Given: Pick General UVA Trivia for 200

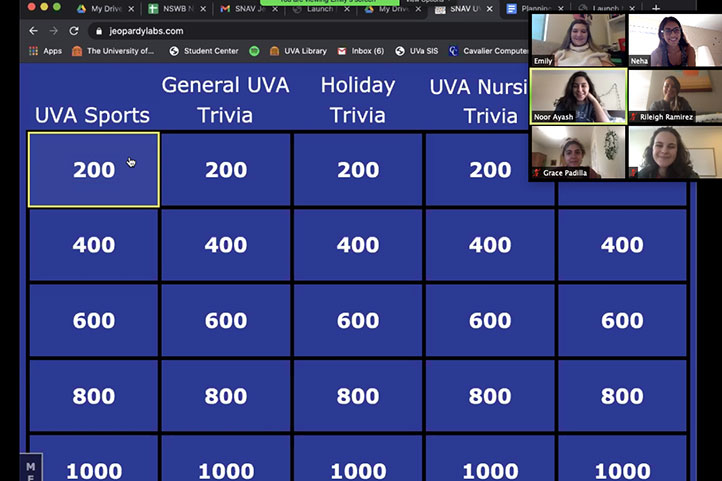Looking at the screenshot, I should 226,170.
